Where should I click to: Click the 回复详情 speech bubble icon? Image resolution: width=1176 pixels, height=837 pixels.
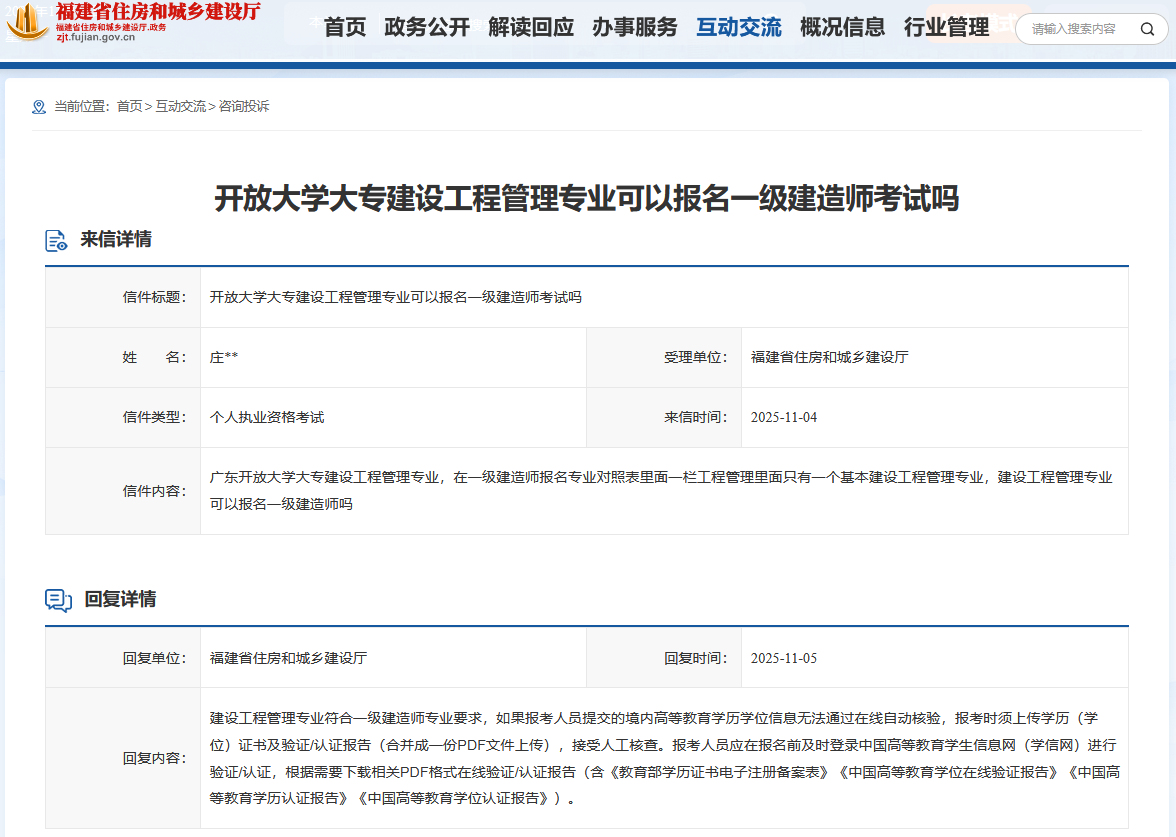[58, 600]
